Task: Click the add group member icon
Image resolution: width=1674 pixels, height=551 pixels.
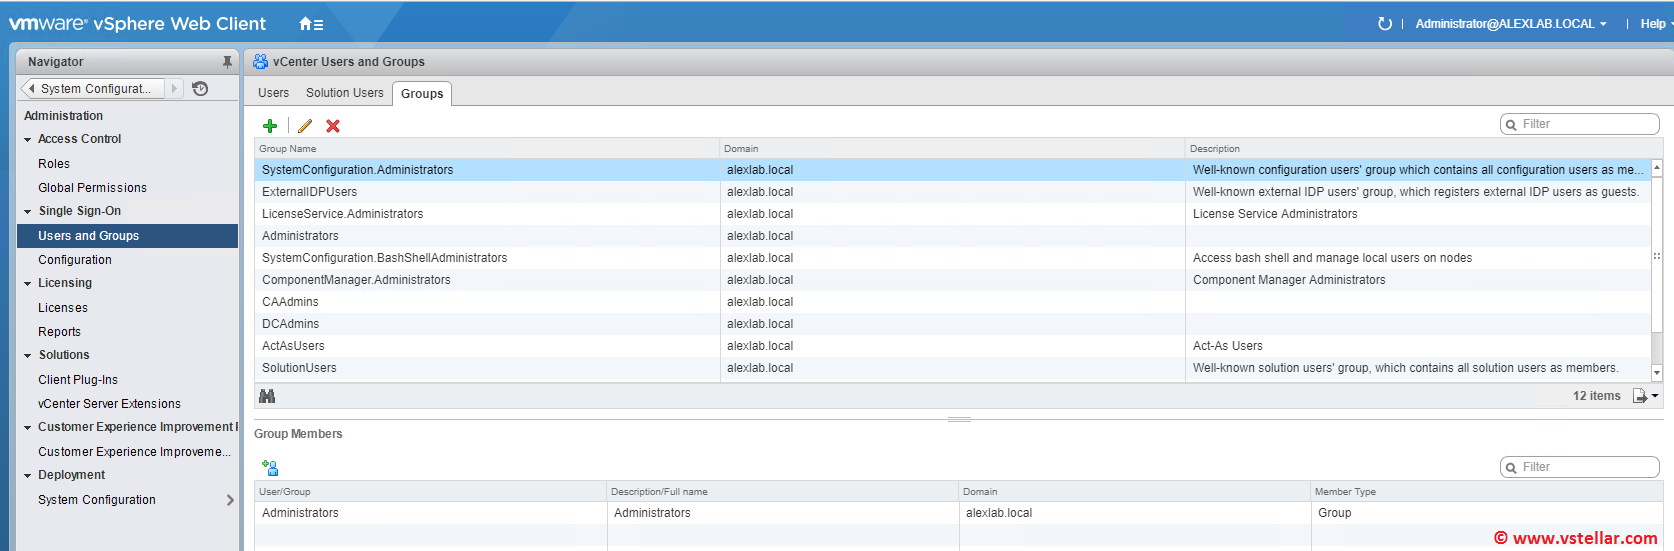Action: click(270, 468)
